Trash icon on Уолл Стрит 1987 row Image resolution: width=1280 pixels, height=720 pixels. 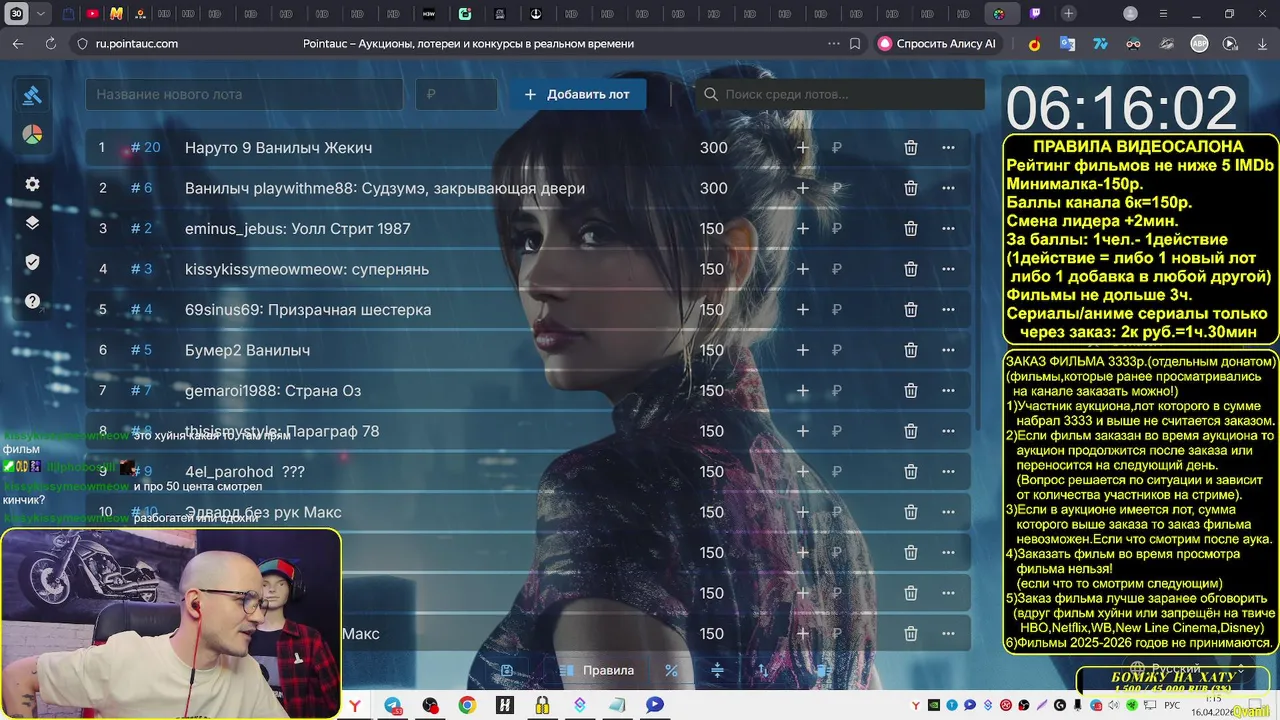click(911, 229)
